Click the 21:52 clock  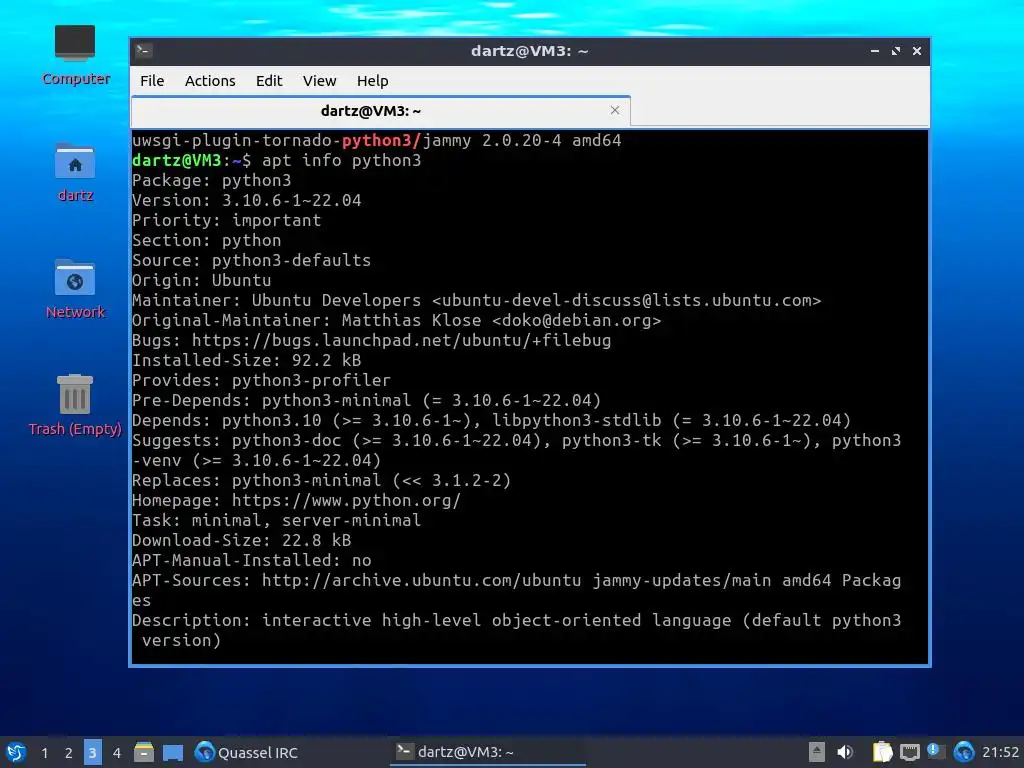(x=1000, y=752)
